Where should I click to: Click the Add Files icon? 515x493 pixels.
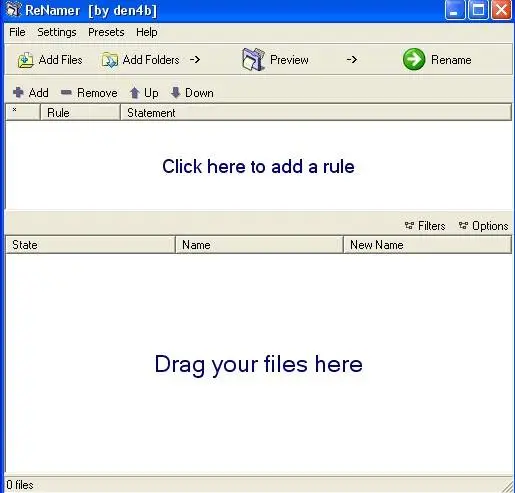pos(26,60)
